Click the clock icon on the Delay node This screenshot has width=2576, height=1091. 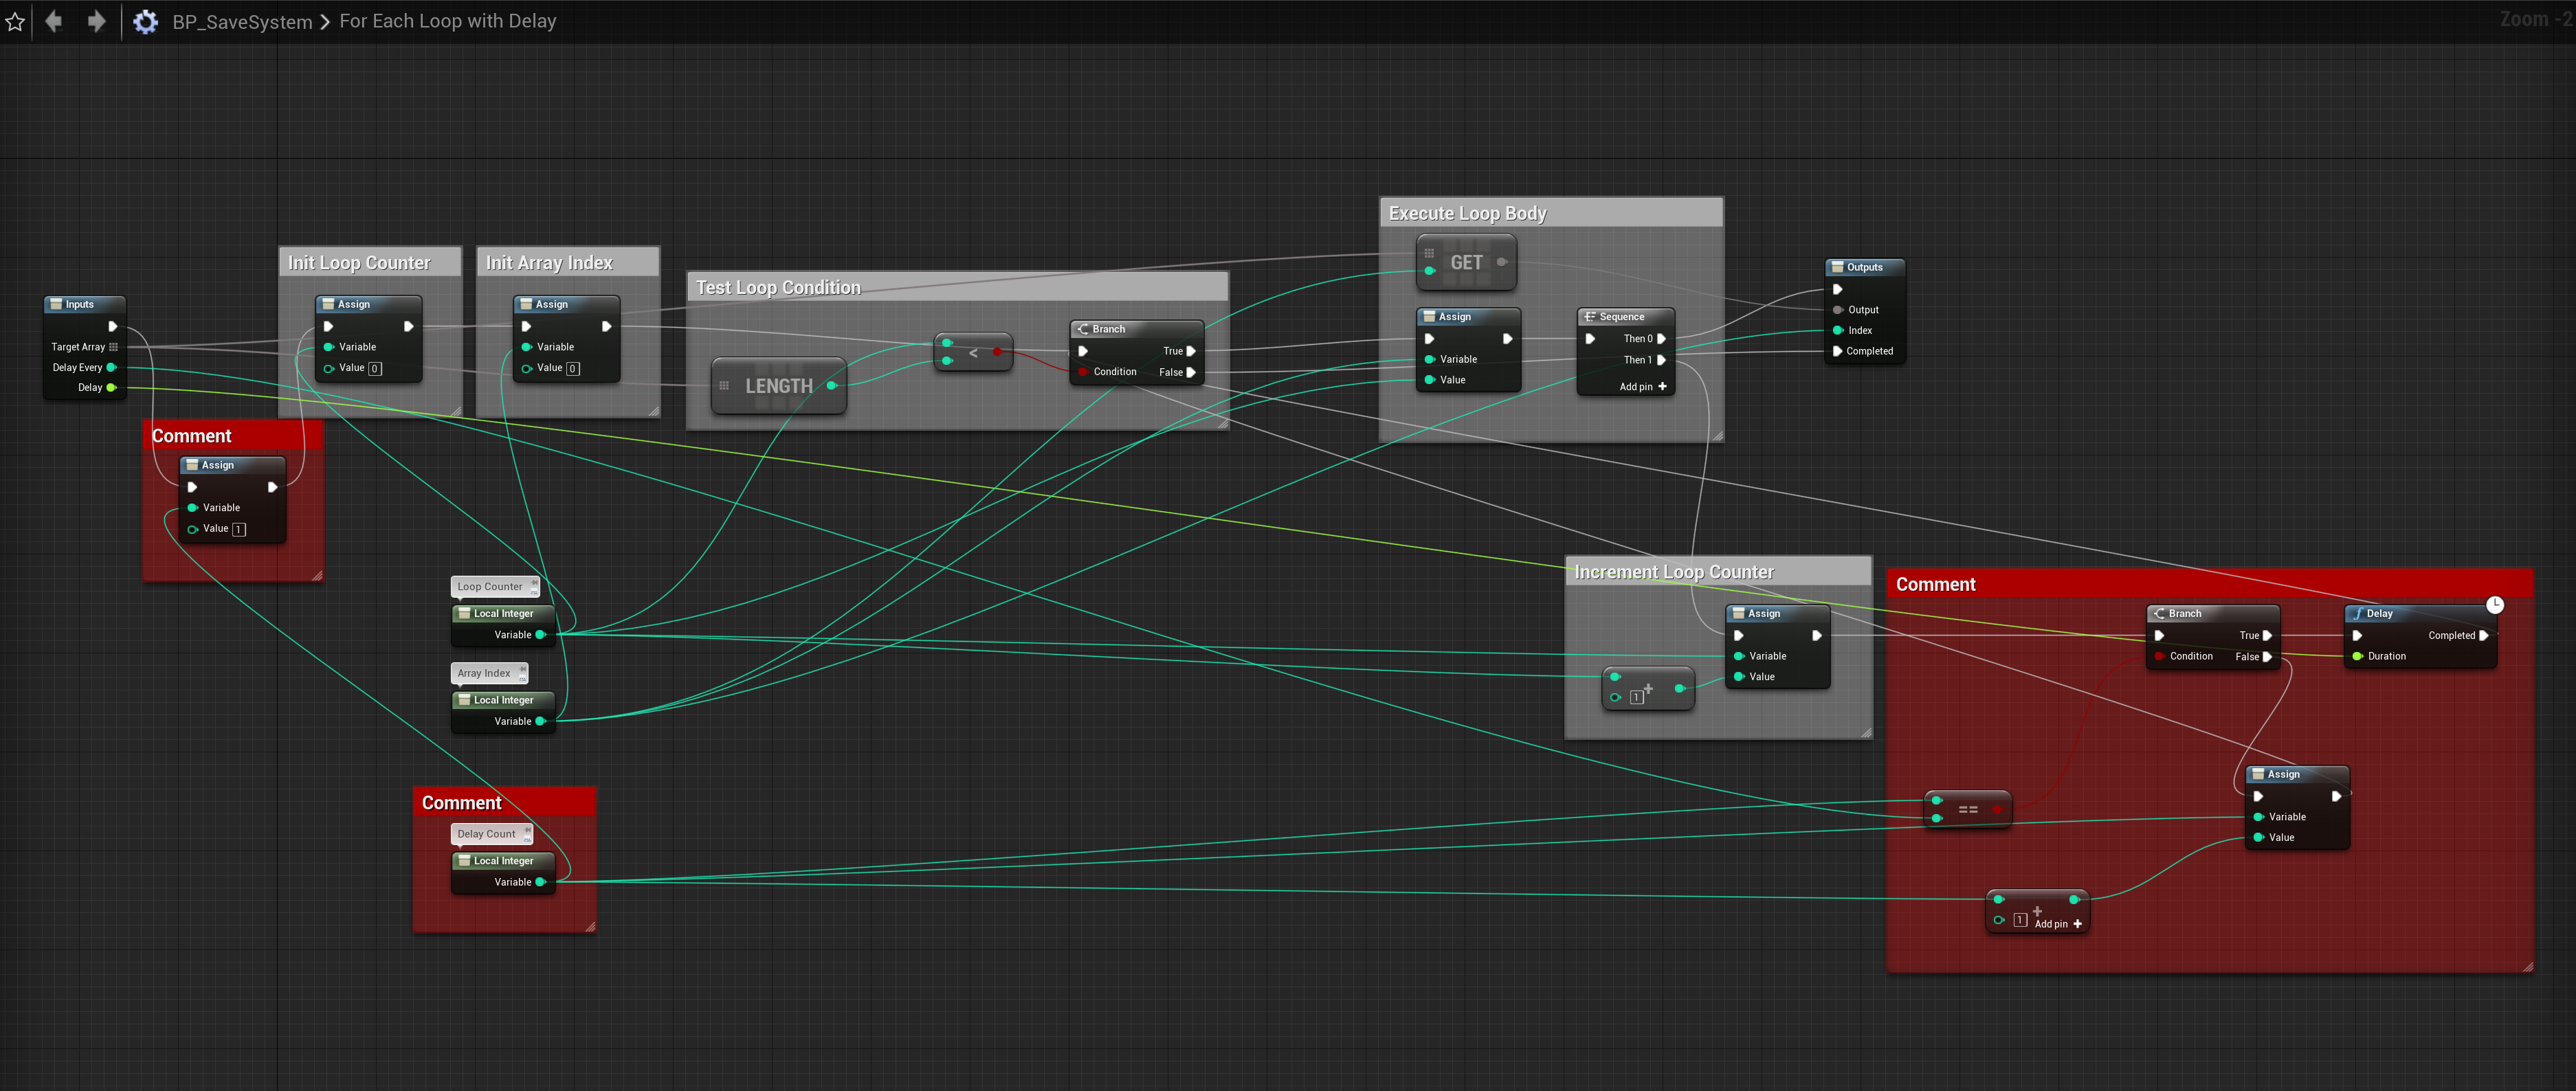point(2495,604)
